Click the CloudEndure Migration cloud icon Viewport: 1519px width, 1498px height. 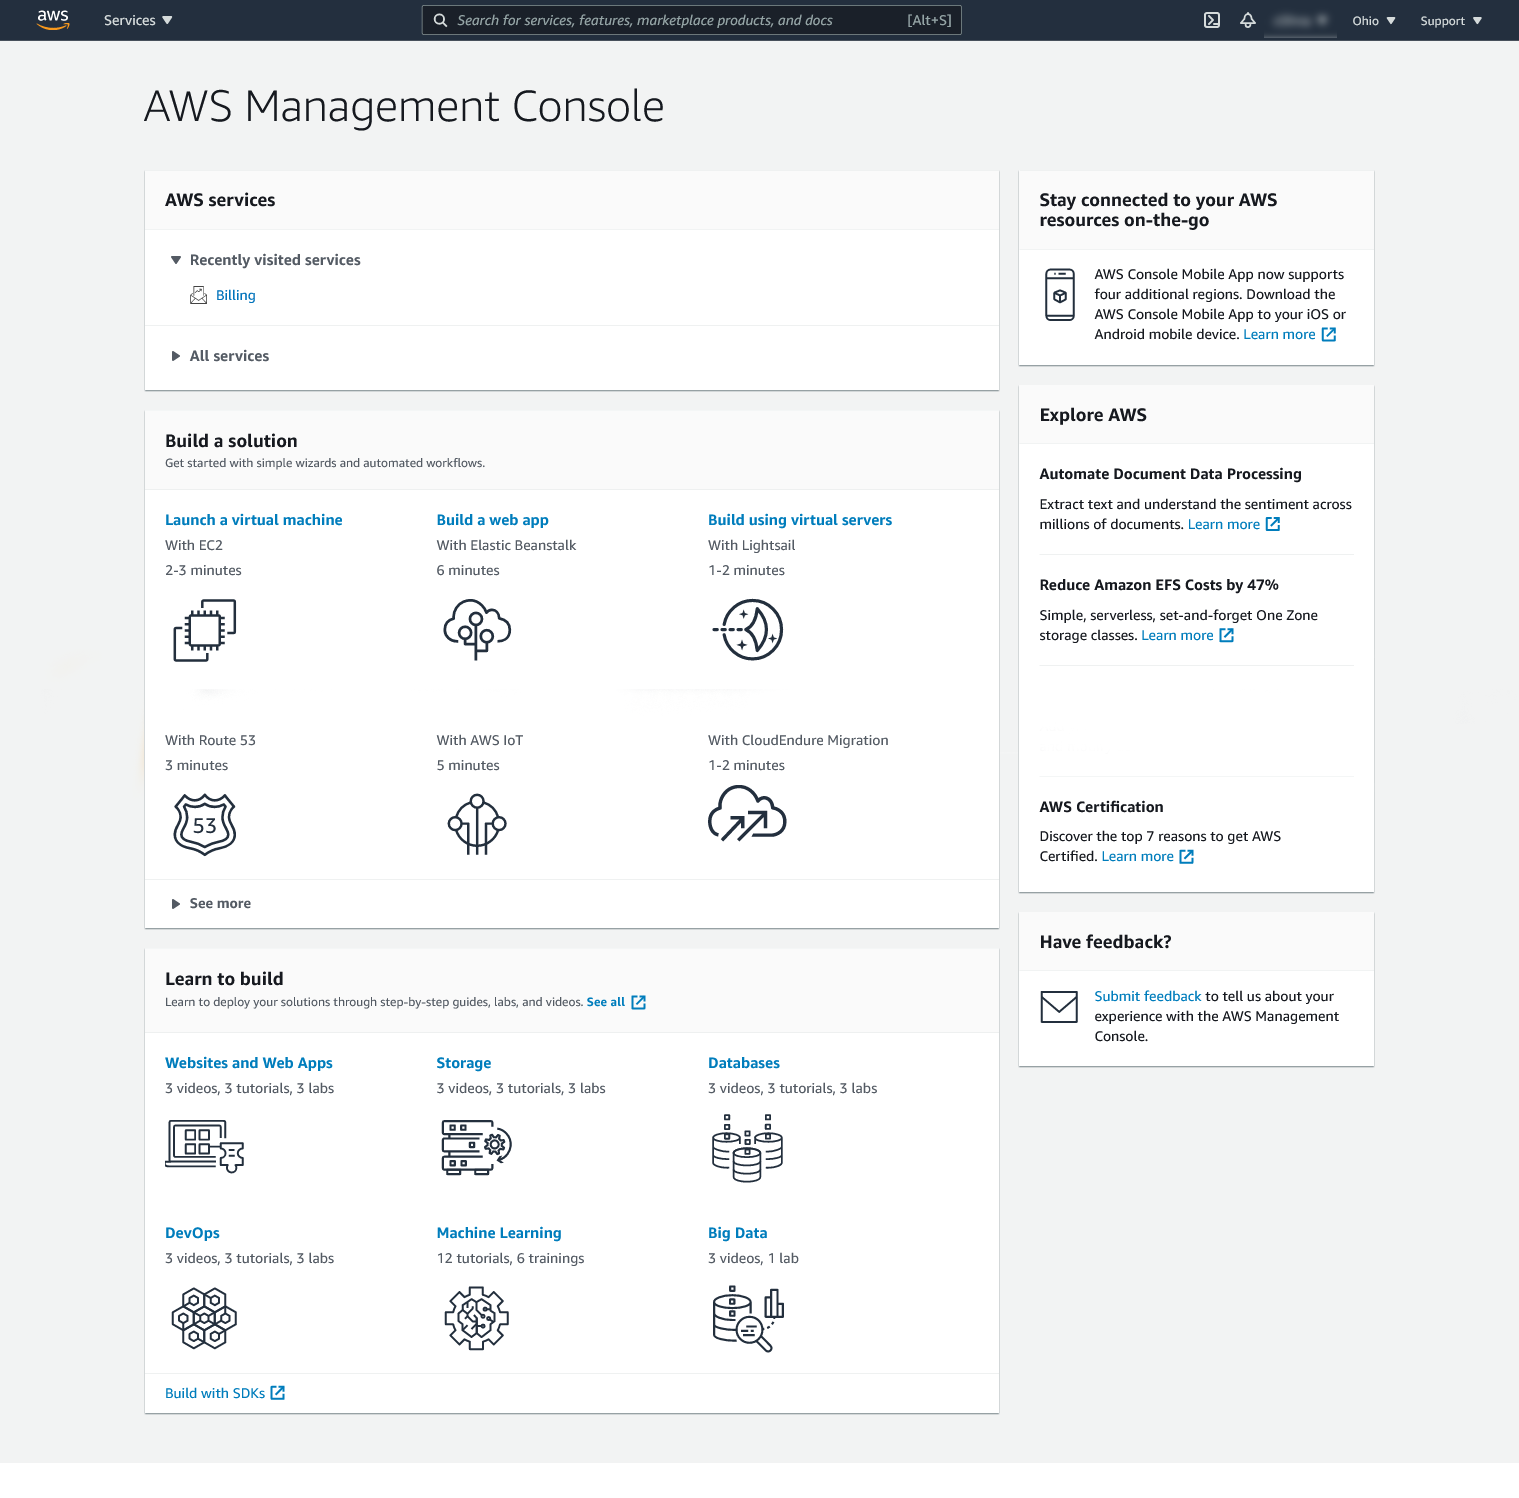click(x=747, y=813)
